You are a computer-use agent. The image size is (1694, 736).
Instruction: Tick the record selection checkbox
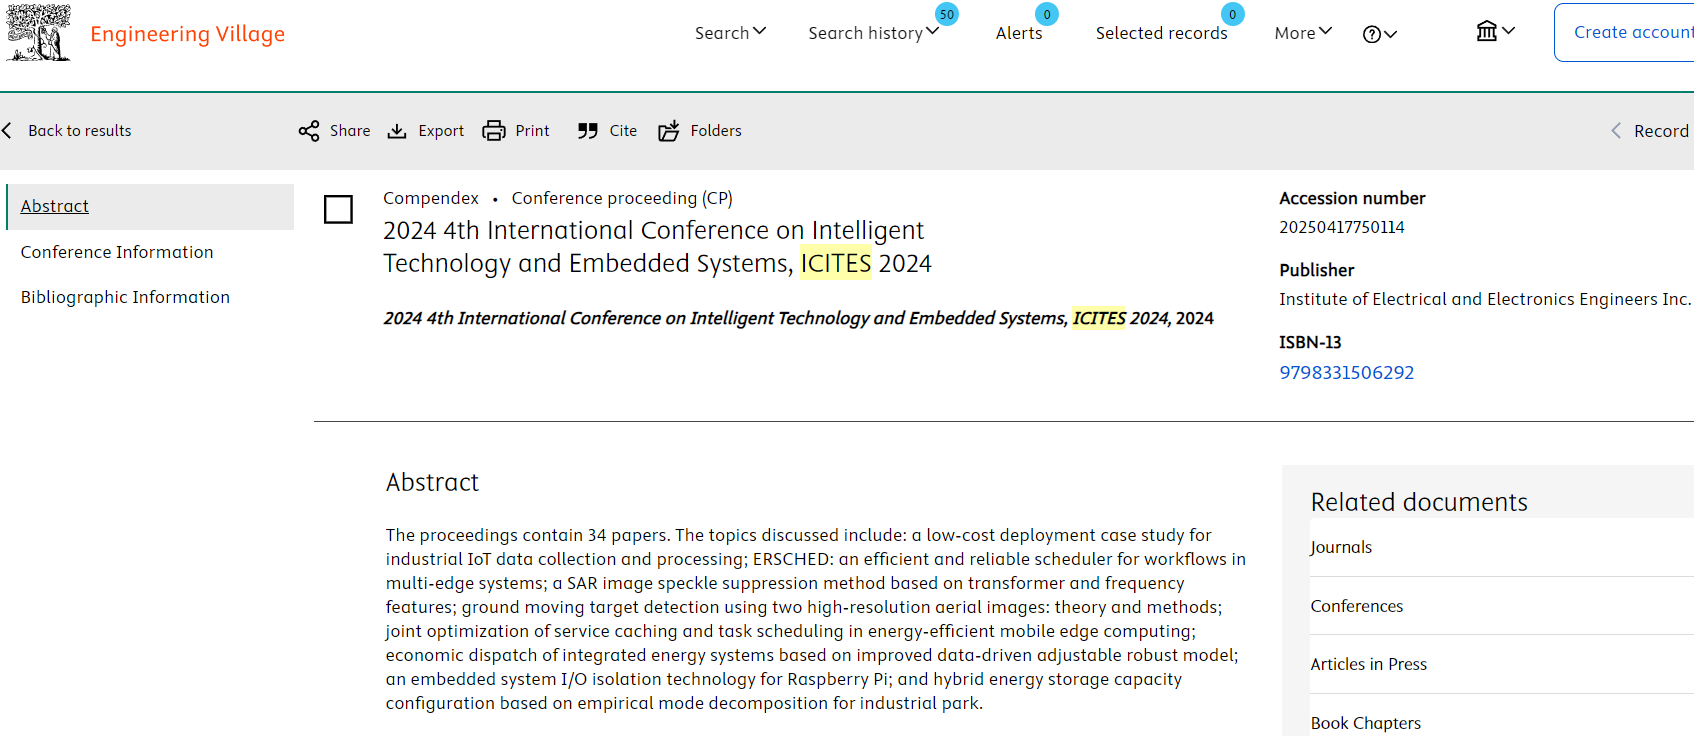click(338, 209)
